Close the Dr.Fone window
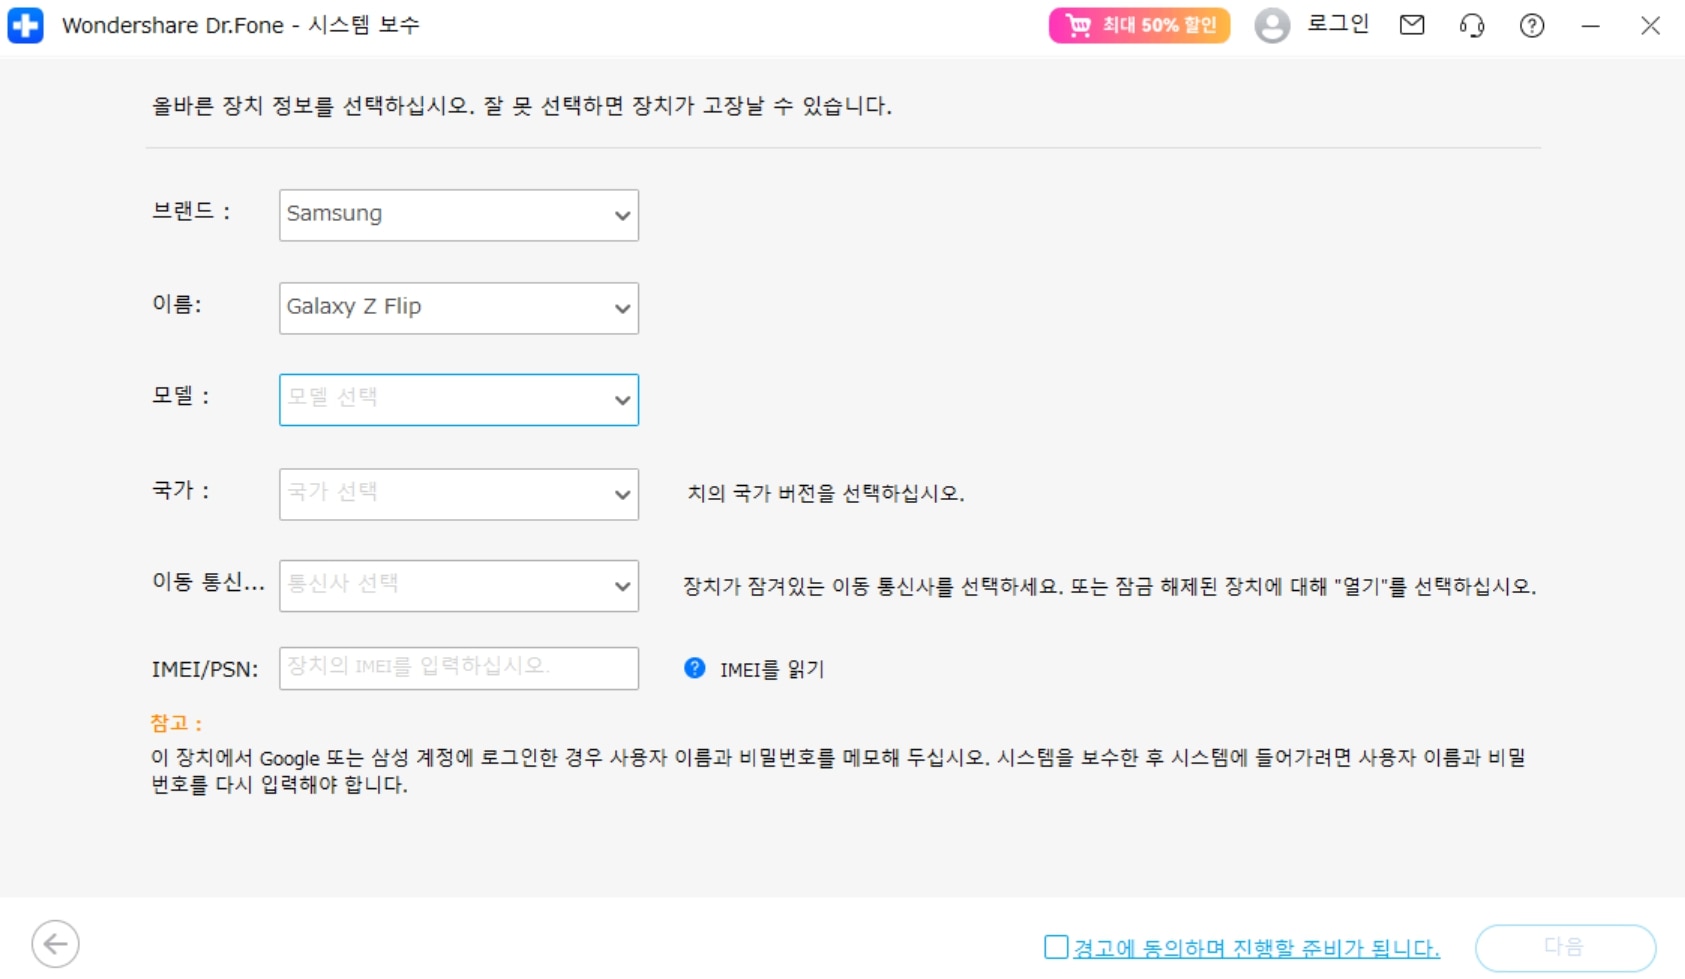This screenshot has width=1685, height=979. 1651,25
